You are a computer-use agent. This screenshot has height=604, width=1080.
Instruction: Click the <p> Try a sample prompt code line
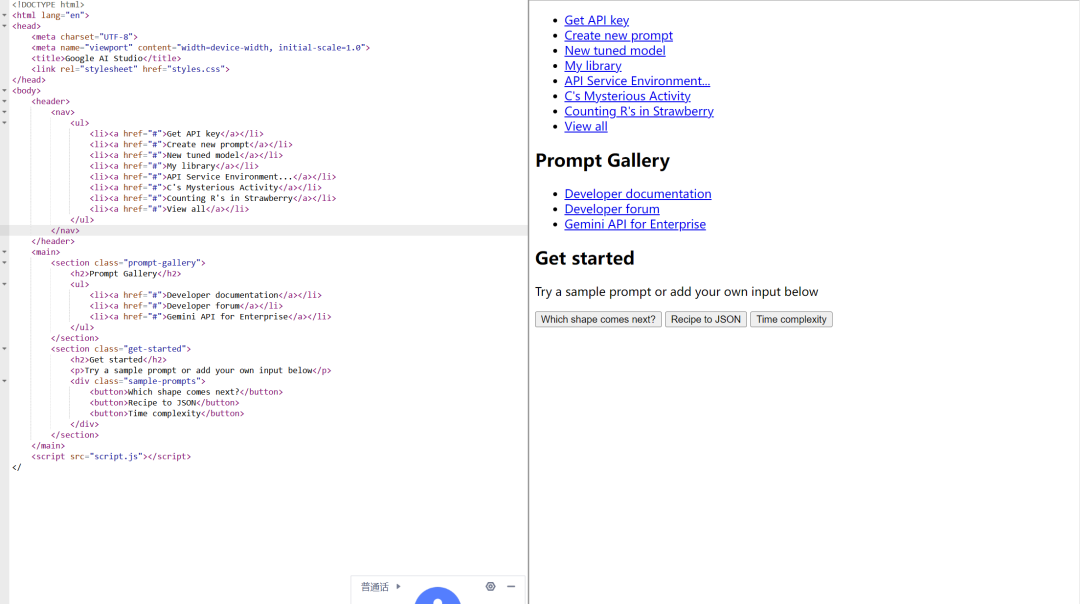pyautogui.click(x=200, y=371)
